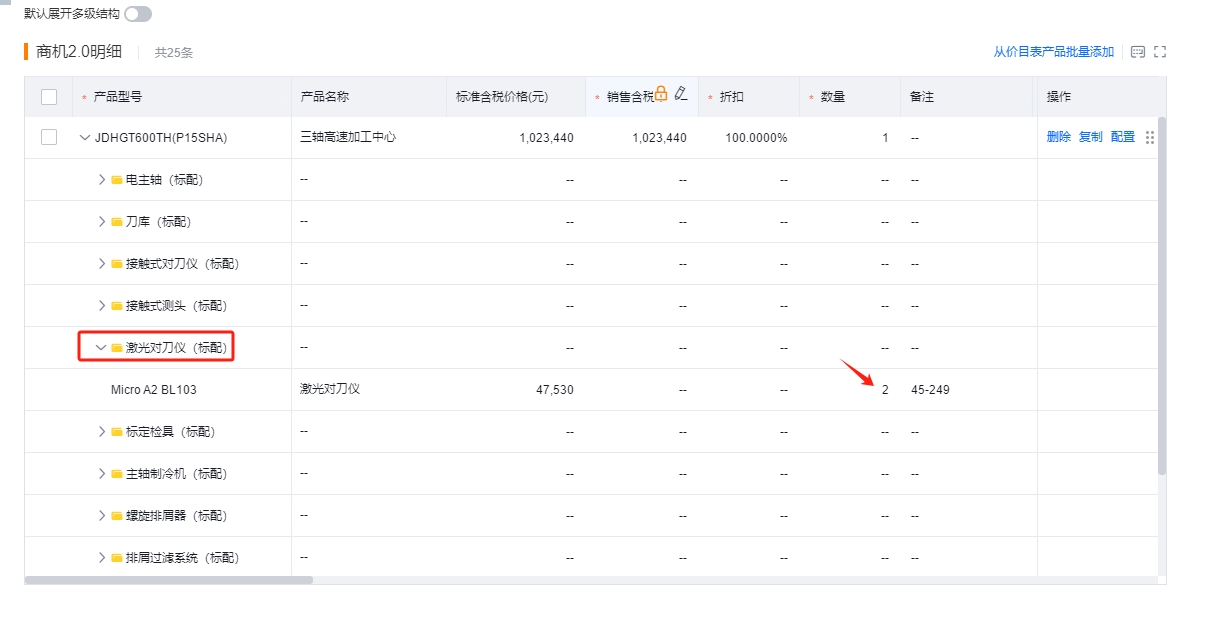This screenshot has height=619, width=1217.
Task: Click standard price 1,023,440 under 标准含税价格
Action: (547, 138)
